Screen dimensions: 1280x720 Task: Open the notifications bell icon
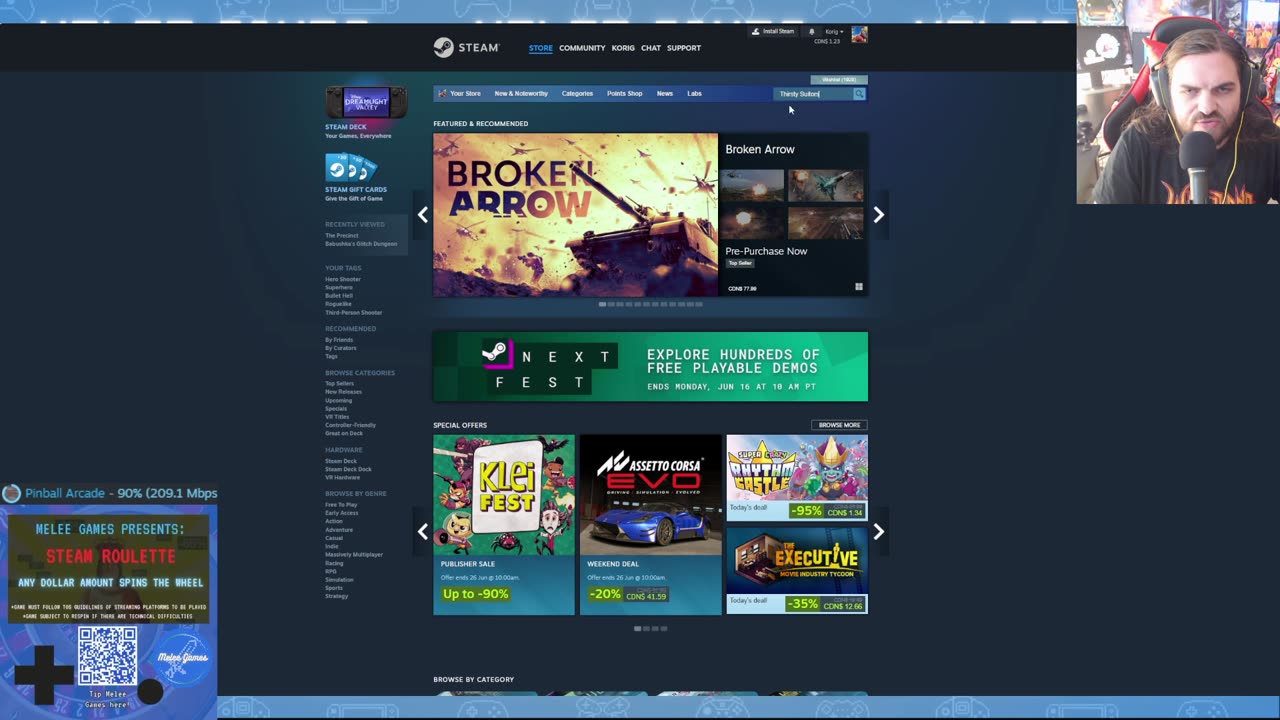pos(811,31)
